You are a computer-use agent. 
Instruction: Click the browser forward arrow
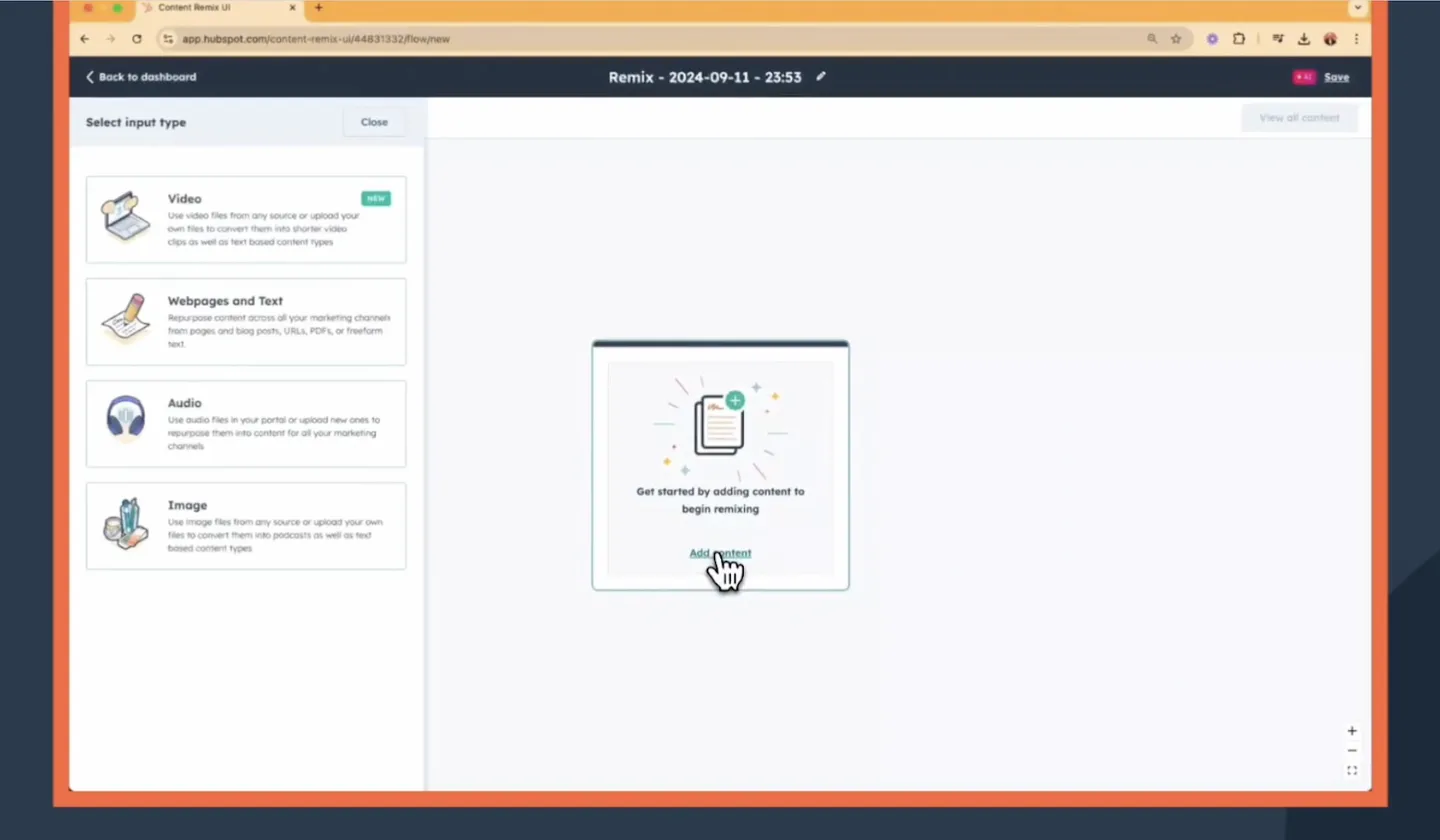click(110, 39)
